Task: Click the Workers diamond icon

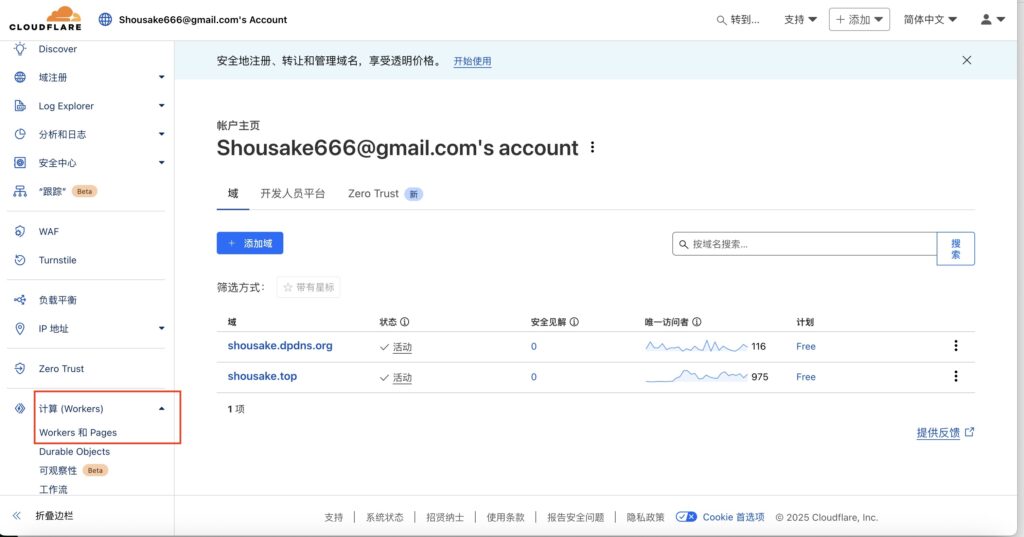Action: pyautogui.click(x=20, y=408)
